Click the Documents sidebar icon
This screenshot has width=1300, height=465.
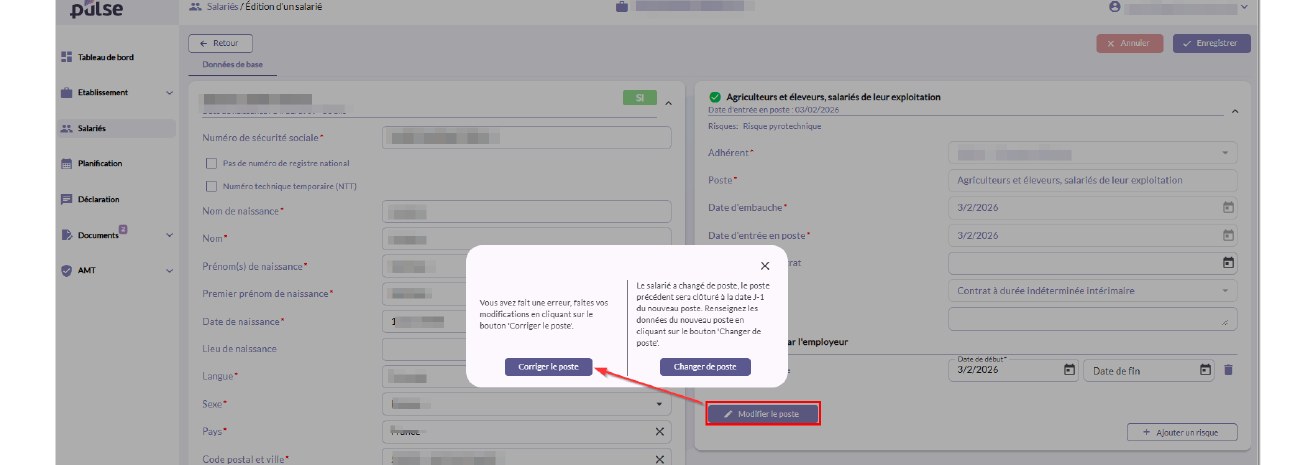(x=66, y=235)
